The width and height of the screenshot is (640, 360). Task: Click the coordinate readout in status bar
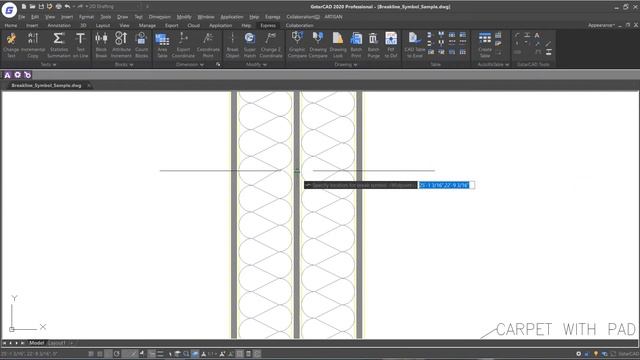(x=30, y=354)
